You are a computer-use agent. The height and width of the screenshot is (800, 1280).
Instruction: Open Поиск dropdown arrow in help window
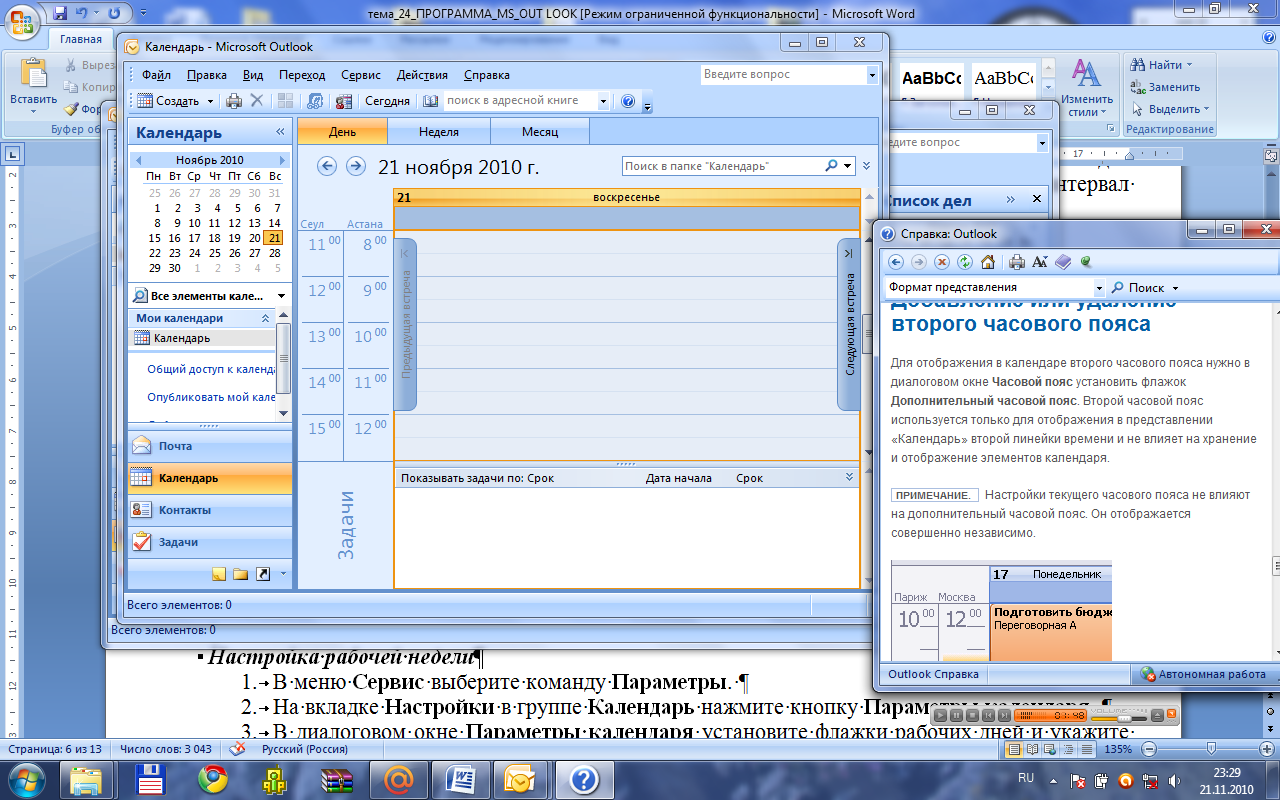pos(1176,288)
